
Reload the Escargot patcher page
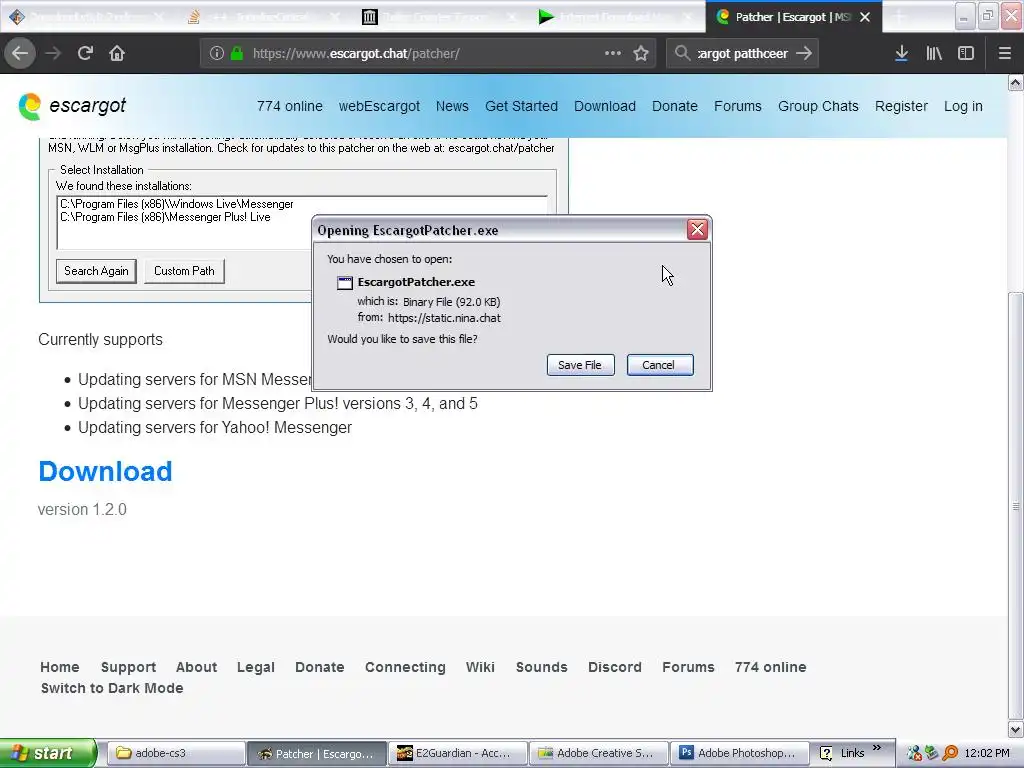coord(85,54)
